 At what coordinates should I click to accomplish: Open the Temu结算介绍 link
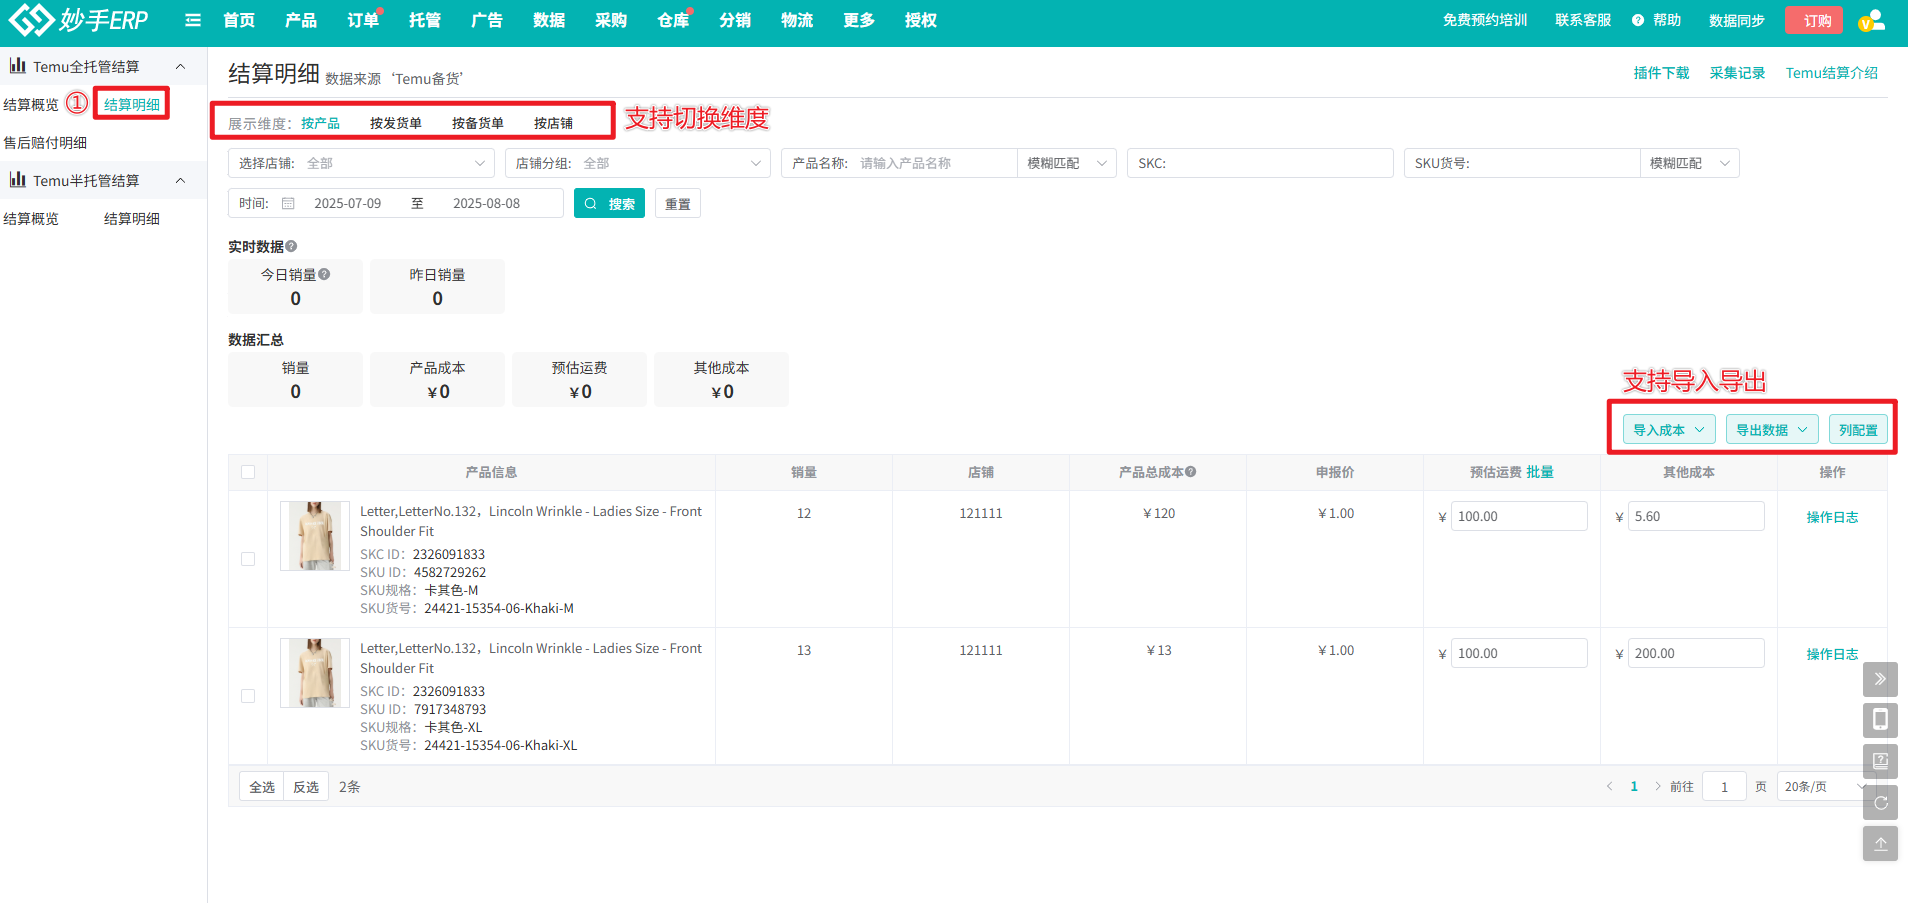(x=1831, y=73)
